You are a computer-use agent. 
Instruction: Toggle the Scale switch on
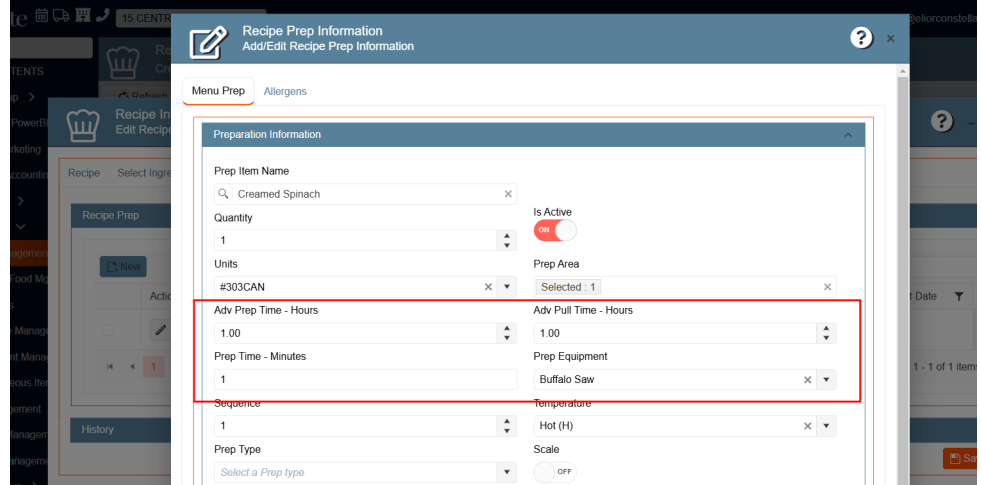[554, 472]
